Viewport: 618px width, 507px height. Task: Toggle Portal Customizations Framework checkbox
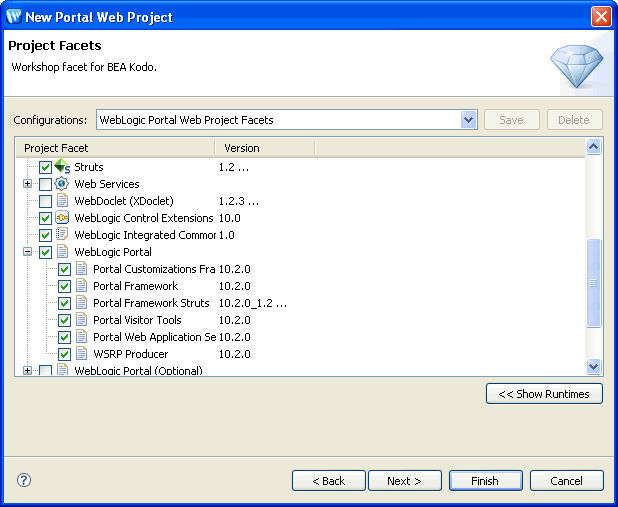coord(64,269)
